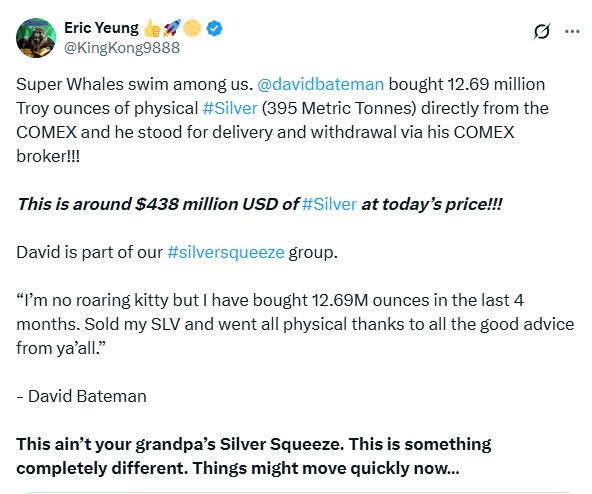Image resolution: width=592 pixels, height=494 pixels.
Task: Click the '– David Bateman' signature line
Action: coord(81,397)
